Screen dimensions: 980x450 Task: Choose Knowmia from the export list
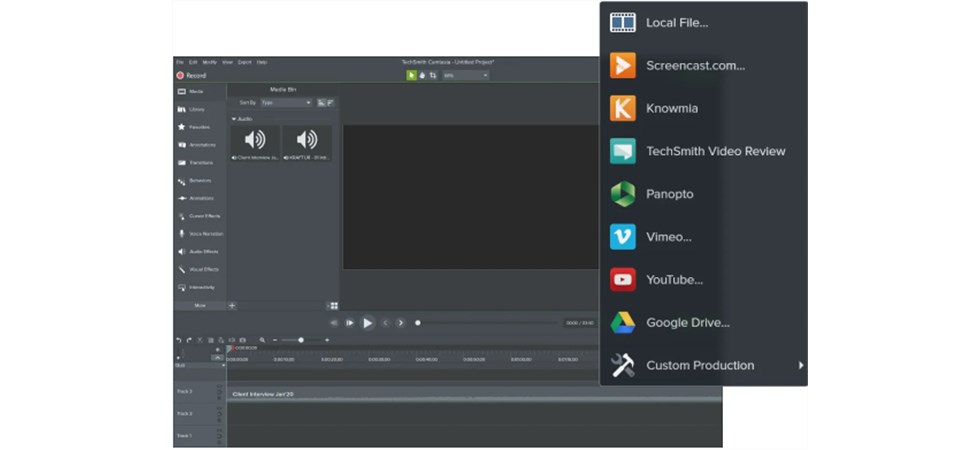click(x=704, y=109)
